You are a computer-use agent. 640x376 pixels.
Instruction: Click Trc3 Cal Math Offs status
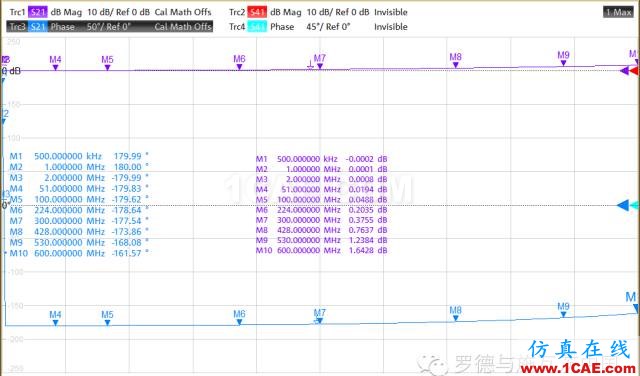pos(183,27)
